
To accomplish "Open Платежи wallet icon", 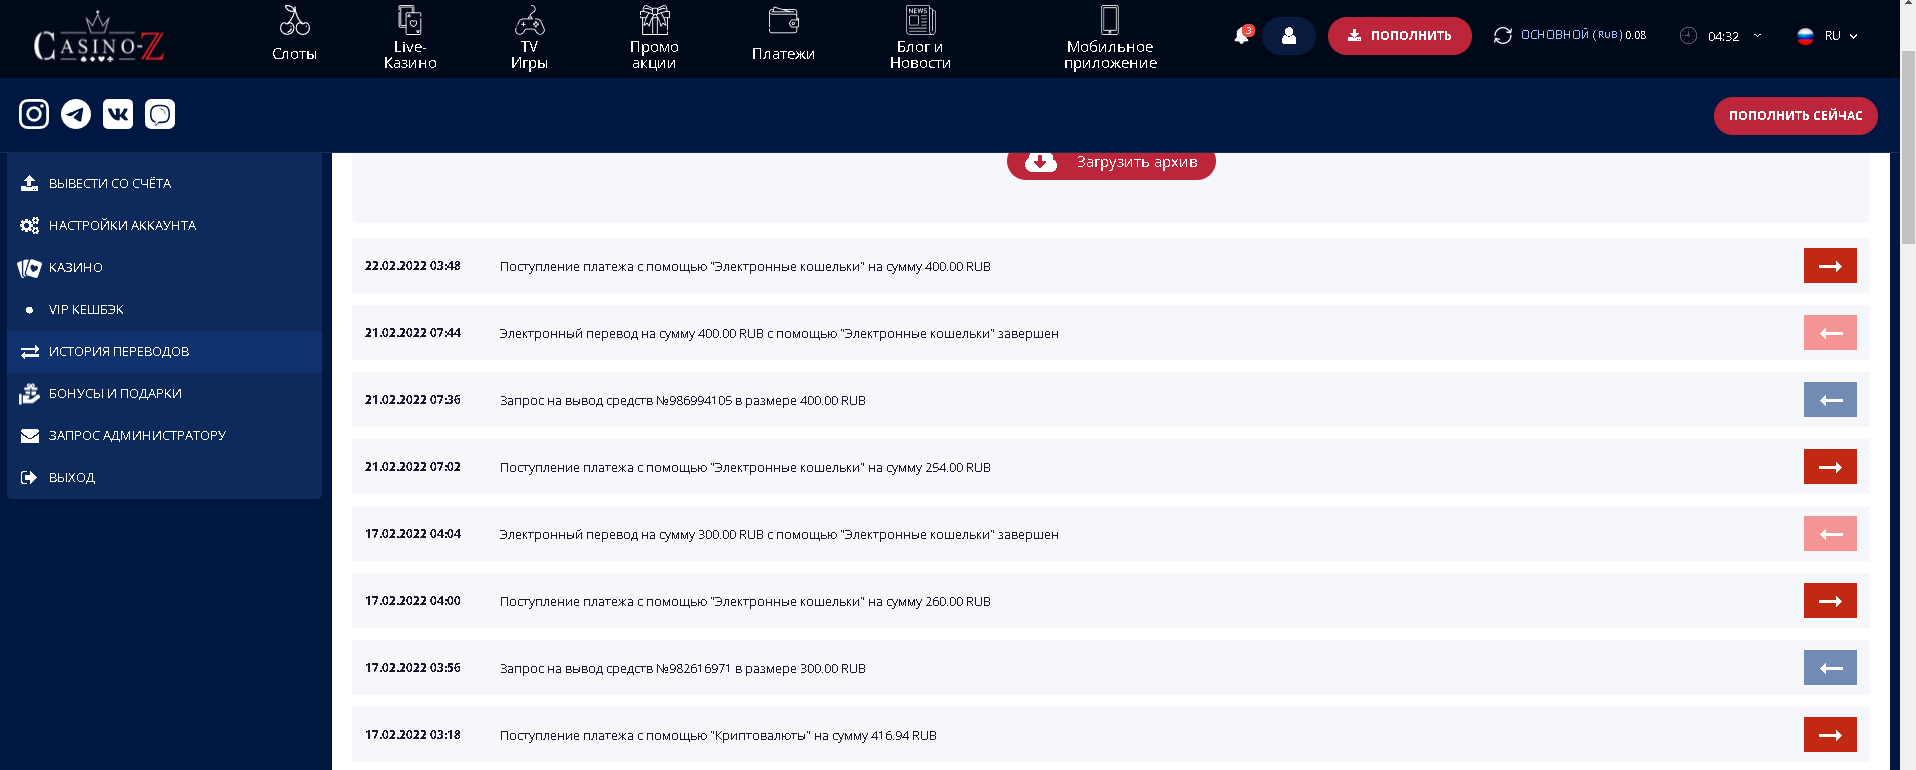I will tap(783, 20).
